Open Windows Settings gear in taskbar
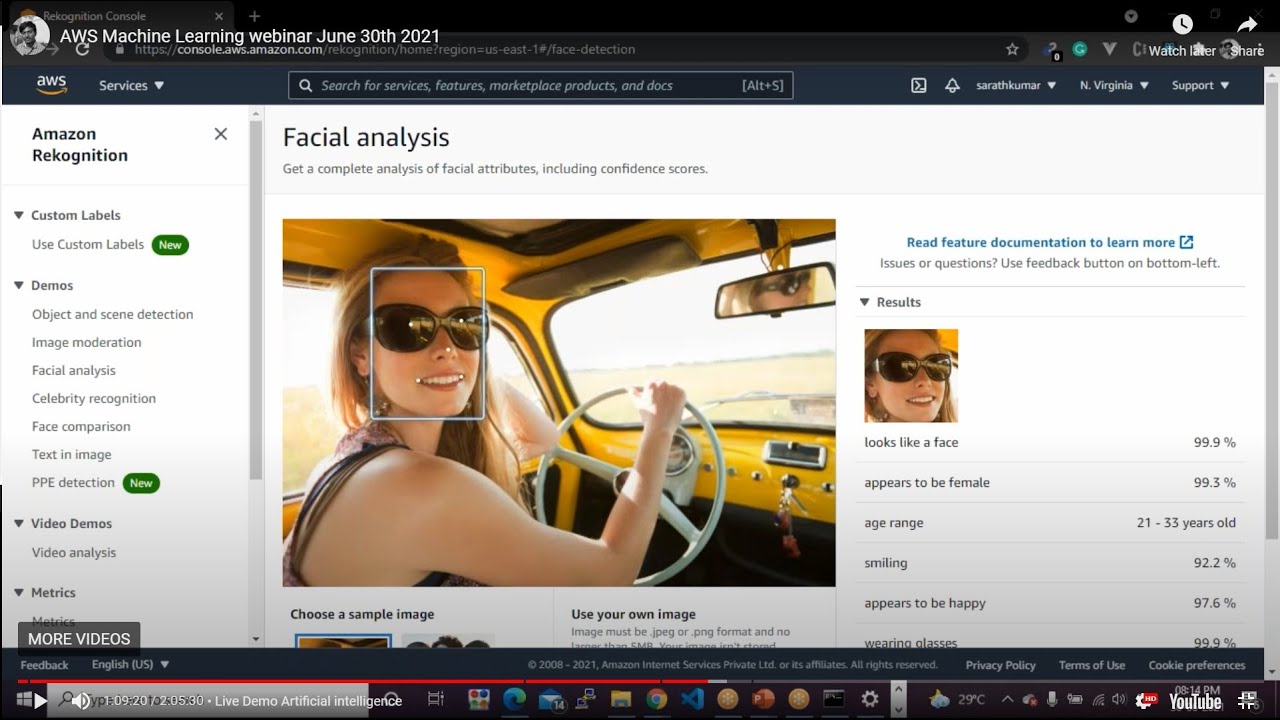The height and width of the screenshot is (720, 1280). pyautogui.click(x=870, y=699)
